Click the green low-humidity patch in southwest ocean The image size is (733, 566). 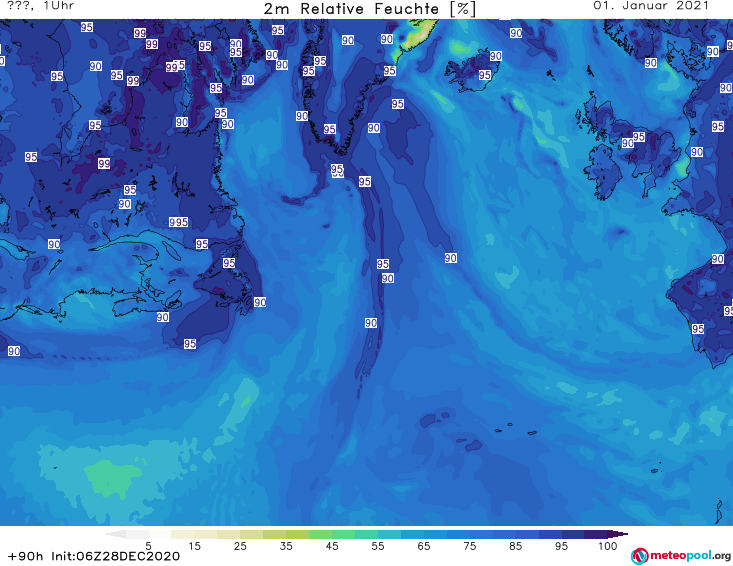[111, 477]
